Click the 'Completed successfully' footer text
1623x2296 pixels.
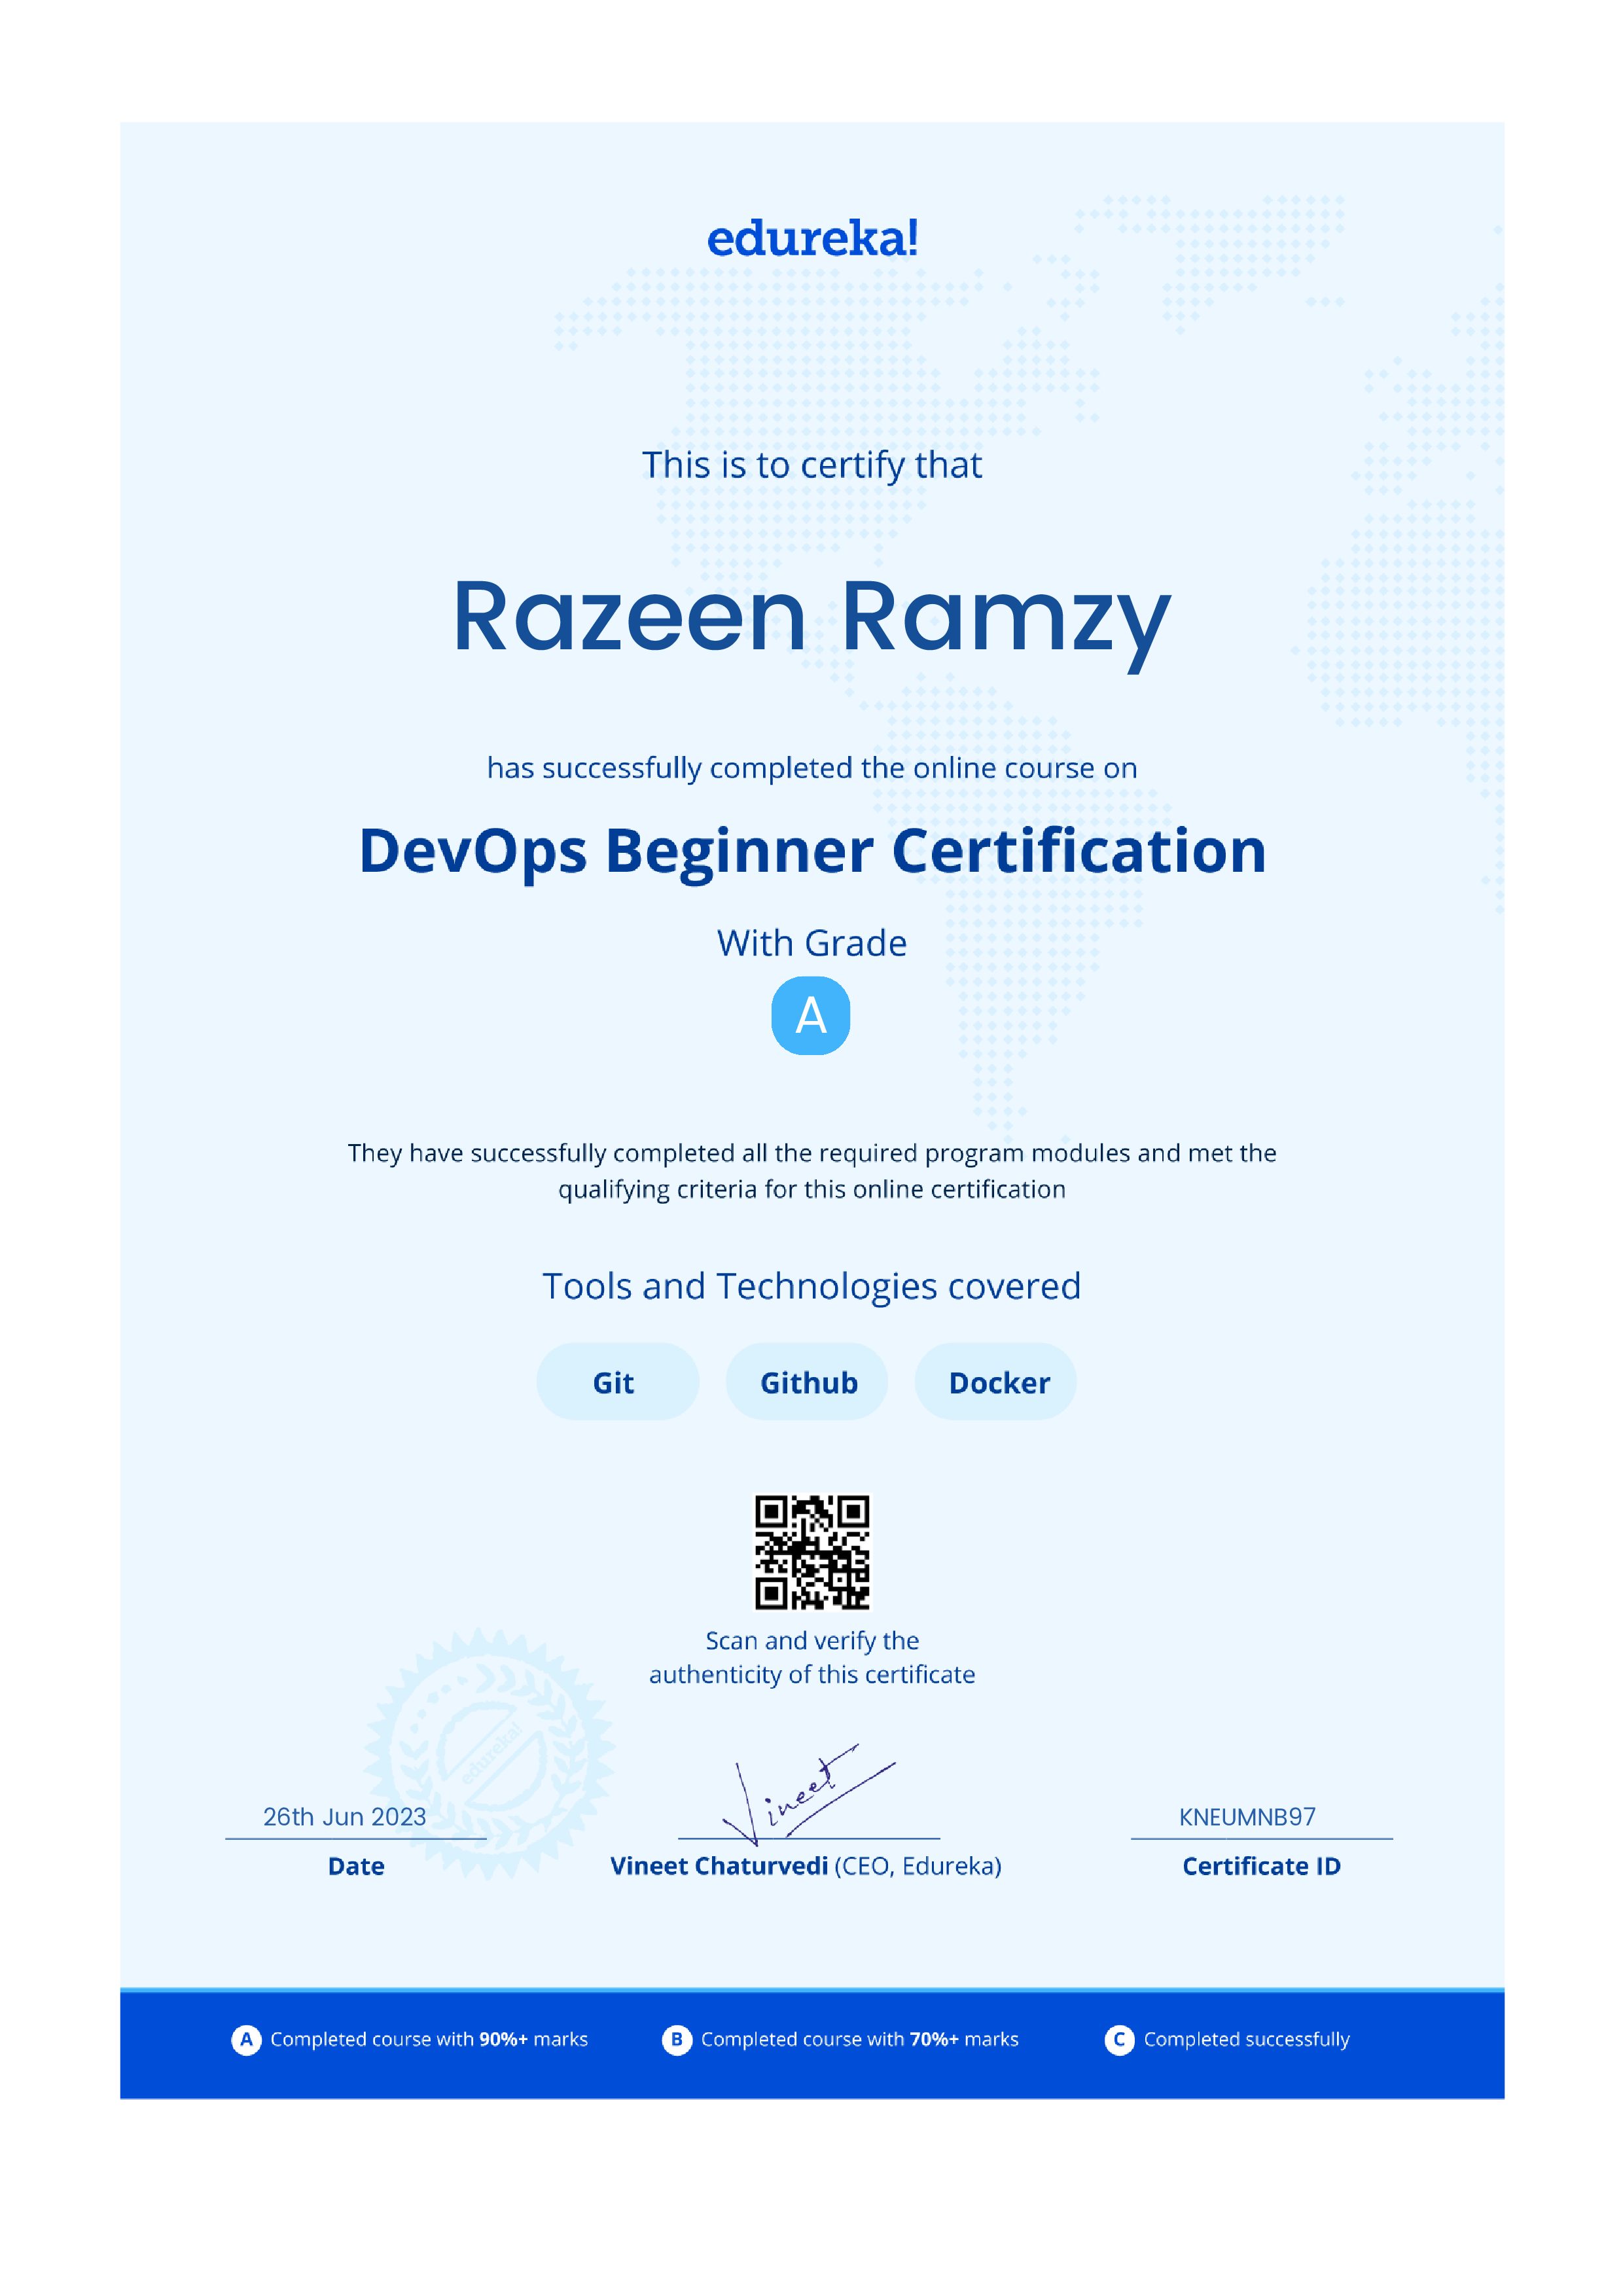click(1247, 2040)
